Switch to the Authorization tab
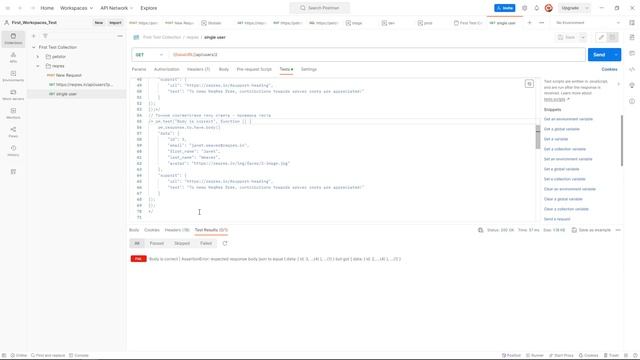 (x=167, y=69)
